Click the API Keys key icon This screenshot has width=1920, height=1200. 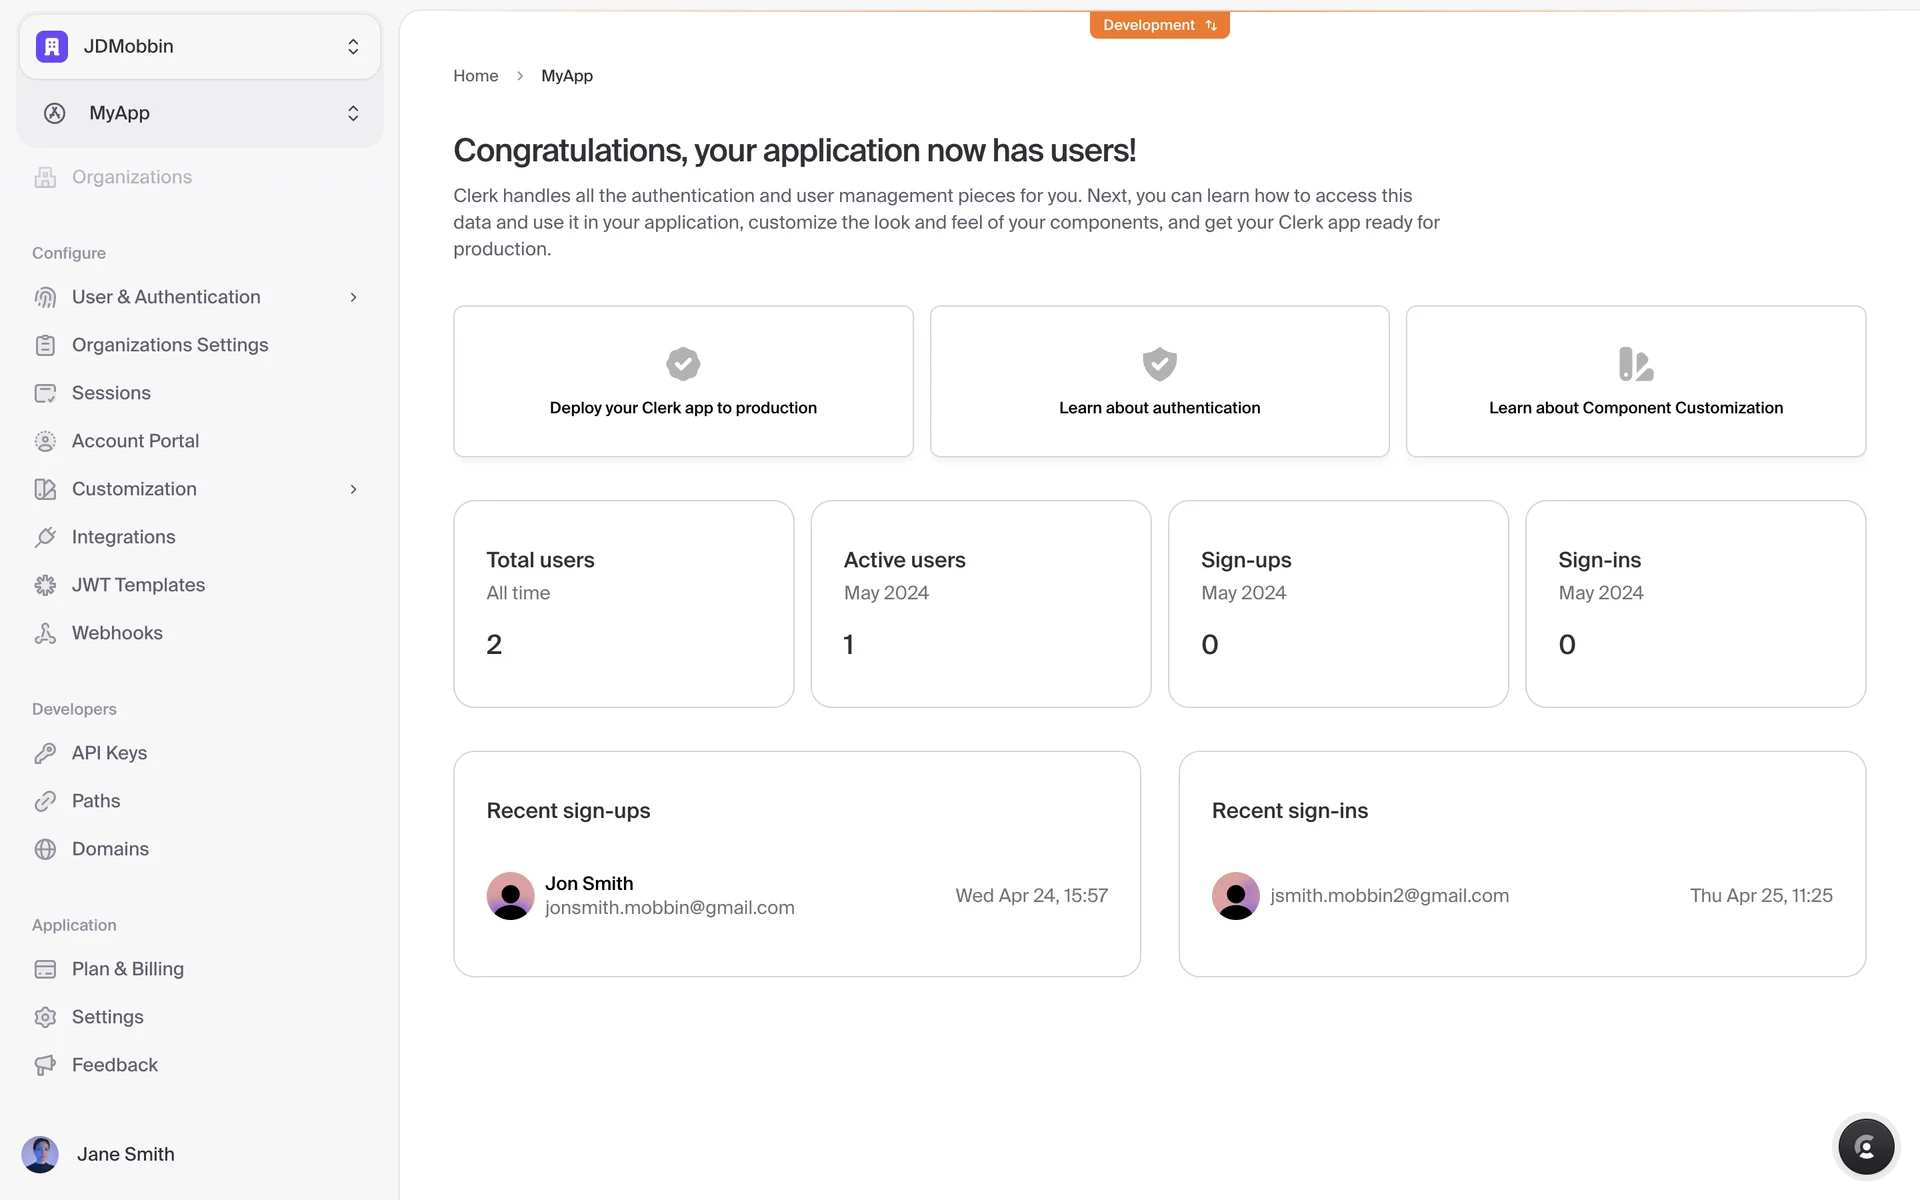(x=45, y=753)
